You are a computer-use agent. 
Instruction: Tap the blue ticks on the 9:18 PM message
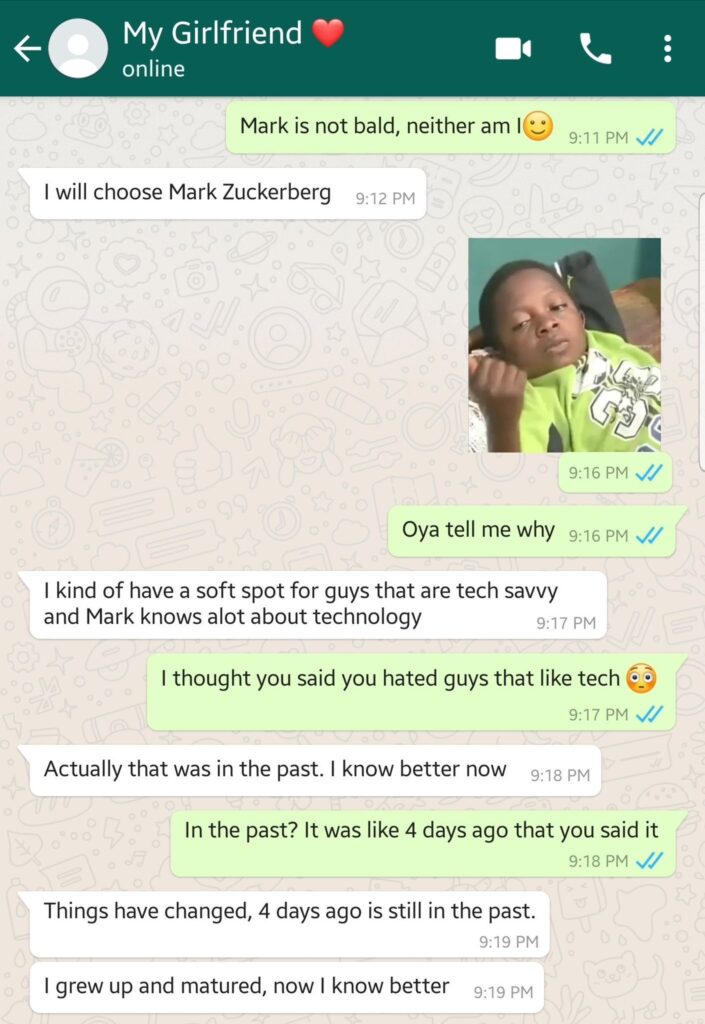click(x=649, y=861)
